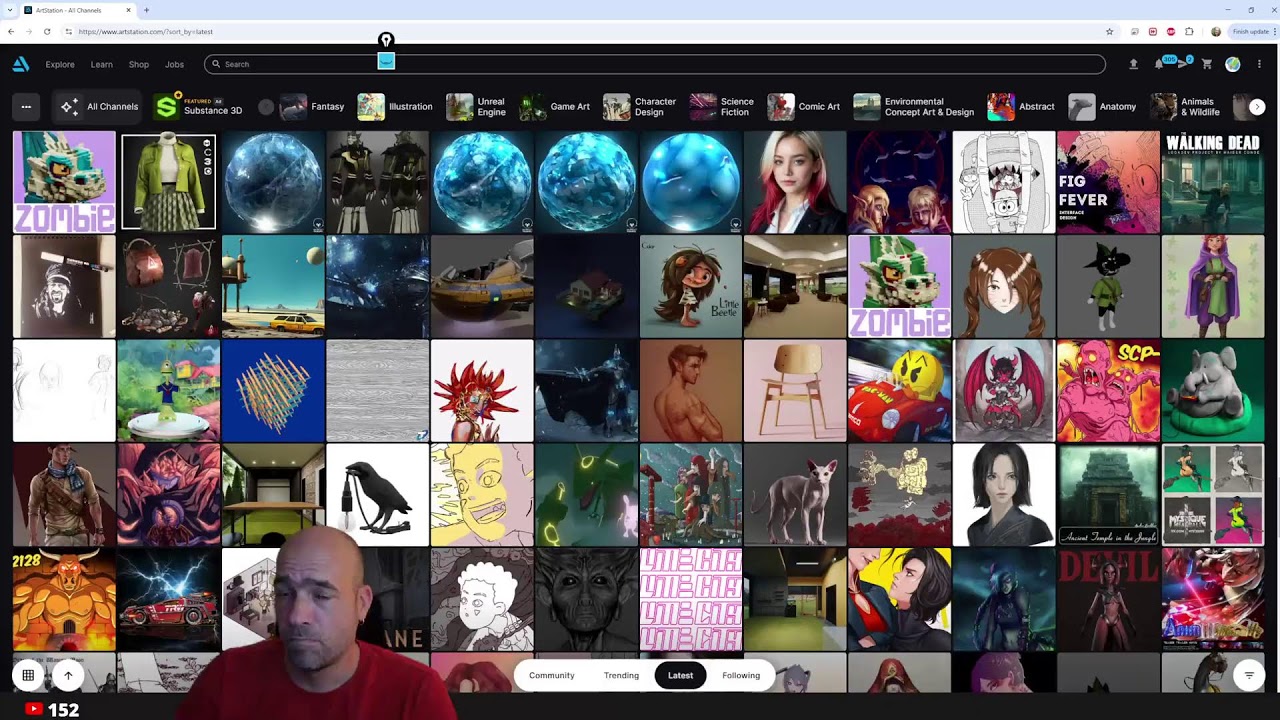Open the Fig Fever artwork thumbnail
This screenshot has height=720, width=1280.
click(x=1108, y=182)
